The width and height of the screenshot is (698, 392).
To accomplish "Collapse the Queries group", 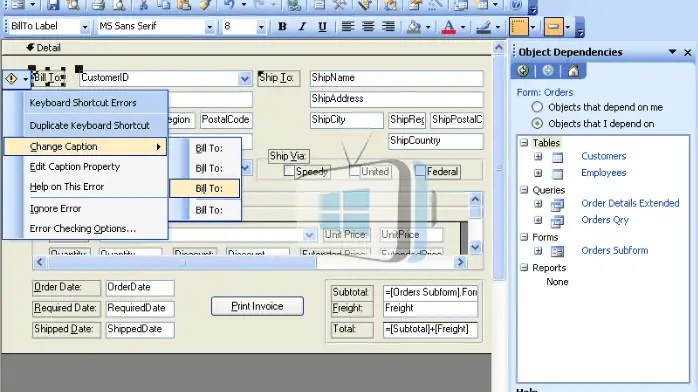I will tap(524, 190).
